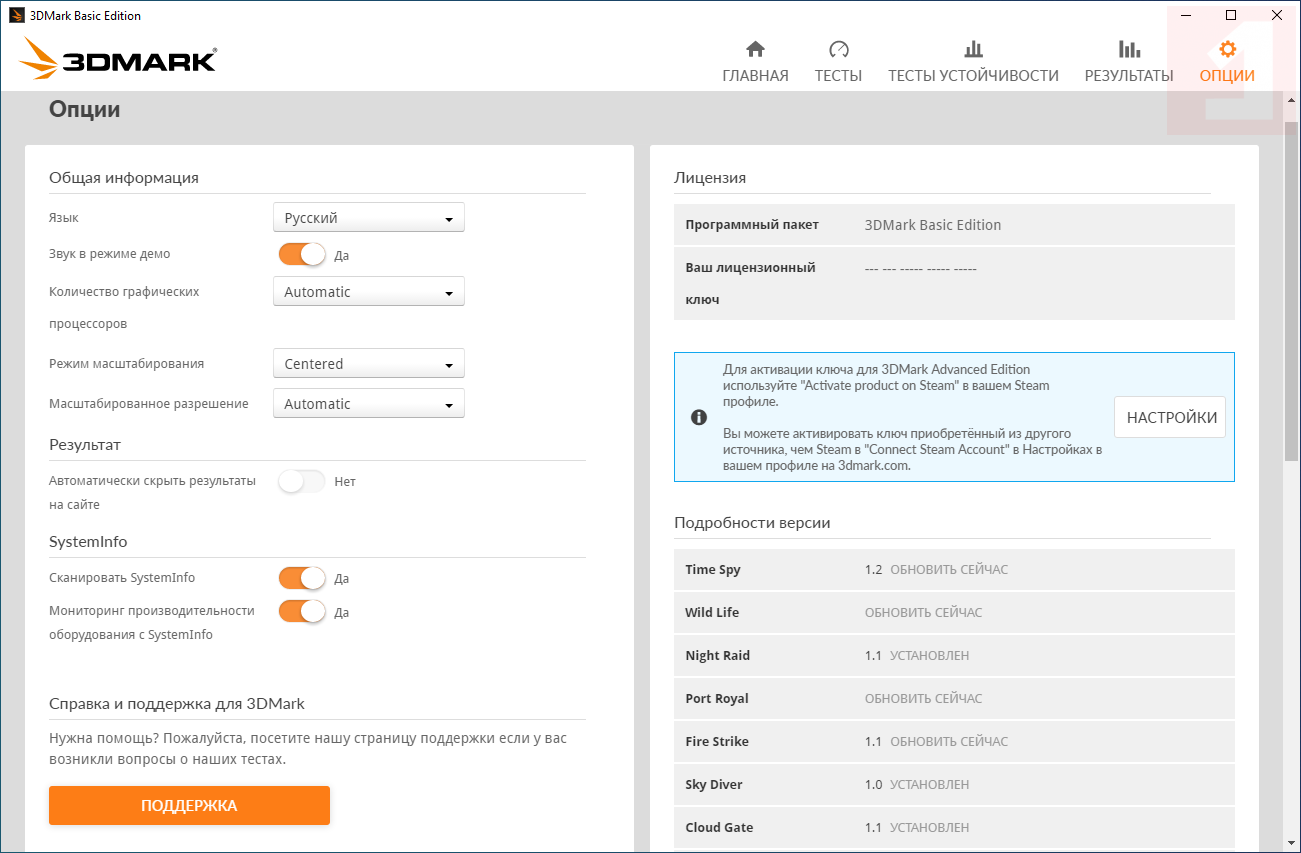This screenshot has height=853, width=1301.
Task: Click the results chart icon
Action: (1129, 49)
